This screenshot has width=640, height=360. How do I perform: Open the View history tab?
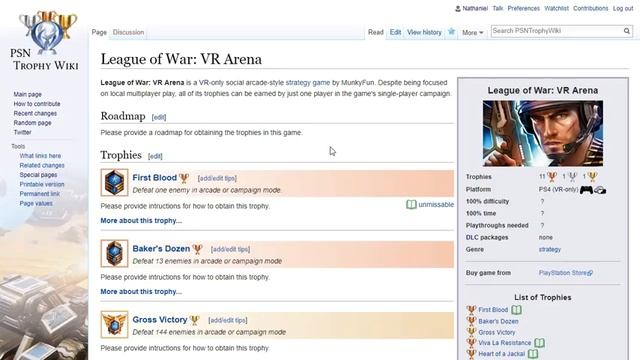(x=424, y=32)
